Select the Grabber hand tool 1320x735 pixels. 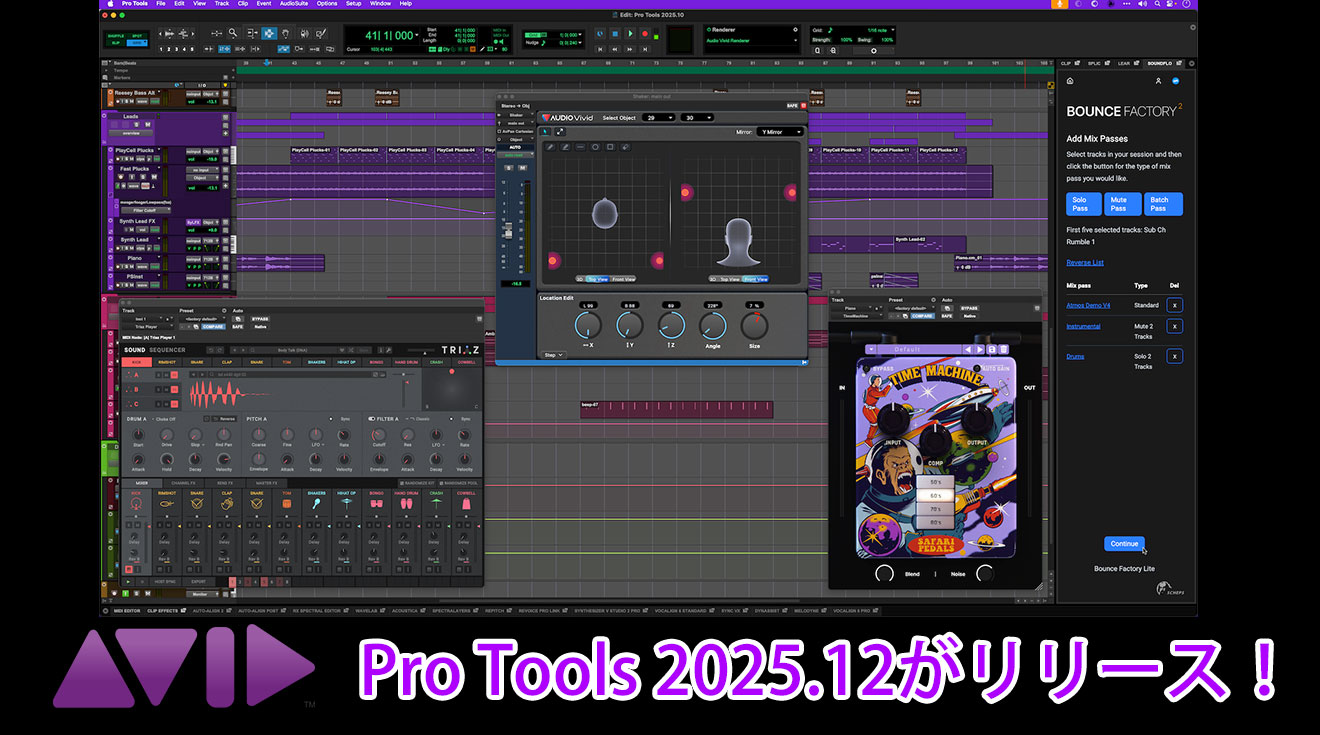coord(285,33)
